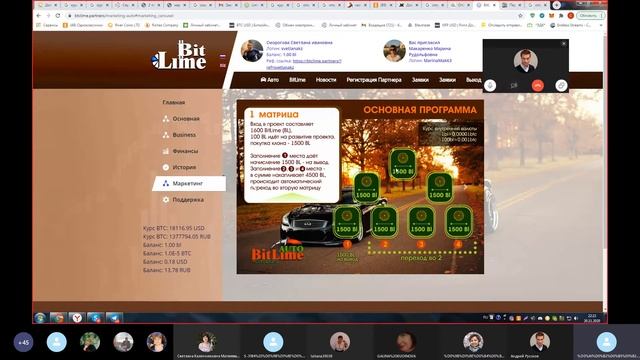Click the Основная sidebar icon
The height and width of the screenshot is (360, 640).
click(166, 119)
